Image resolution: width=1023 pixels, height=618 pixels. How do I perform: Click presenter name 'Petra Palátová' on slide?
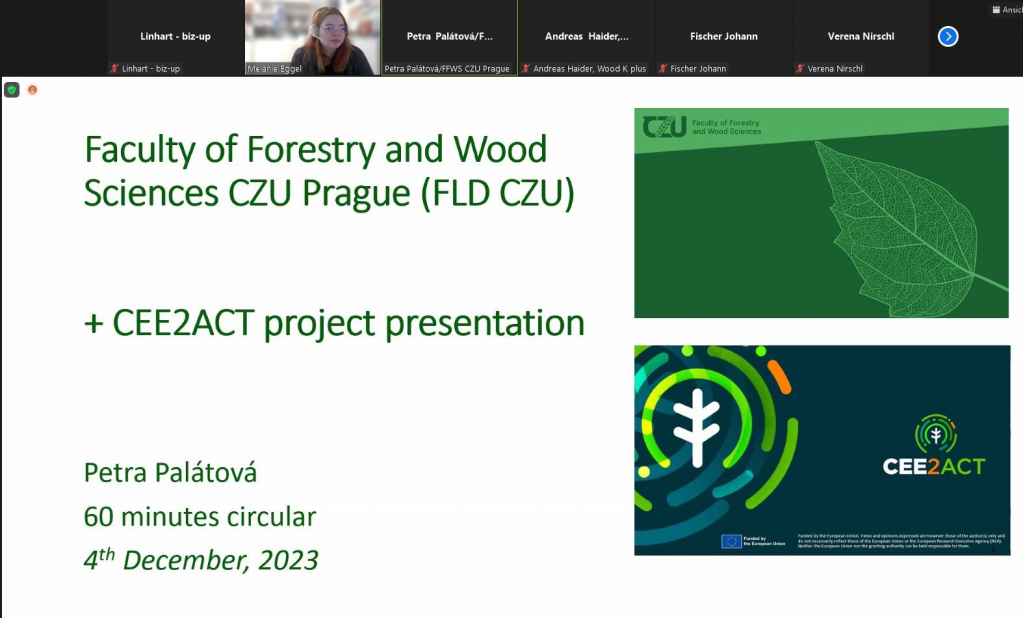(170, 472)
